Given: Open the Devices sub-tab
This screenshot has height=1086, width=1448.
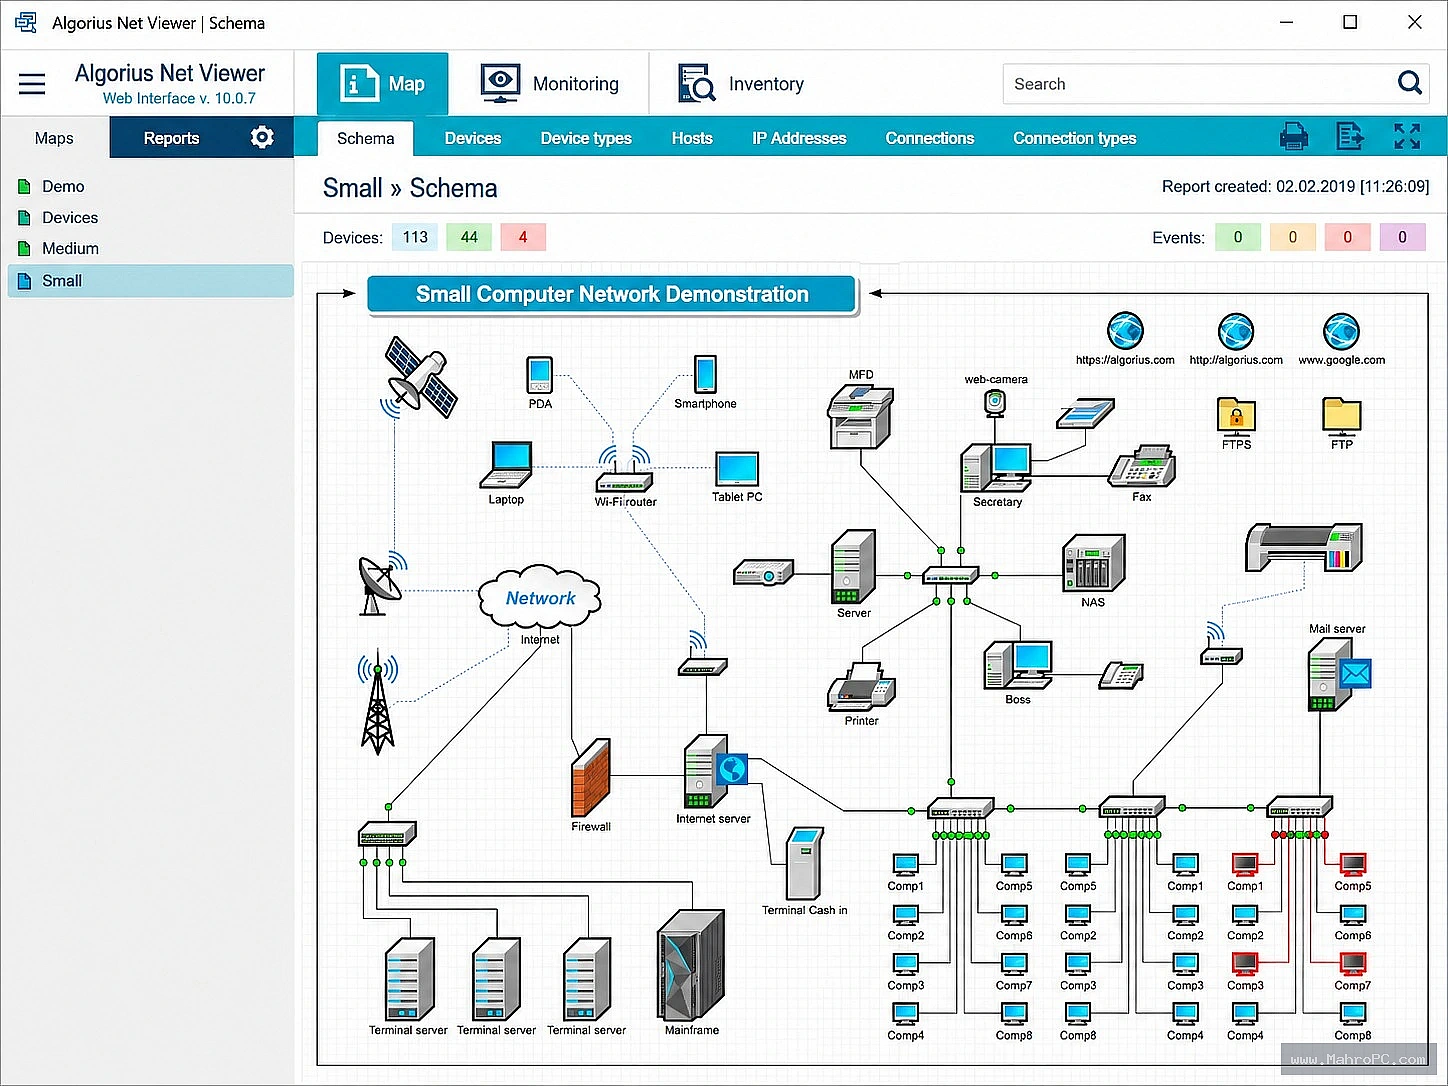Looking at the screenshot, I should click(472, 138).
